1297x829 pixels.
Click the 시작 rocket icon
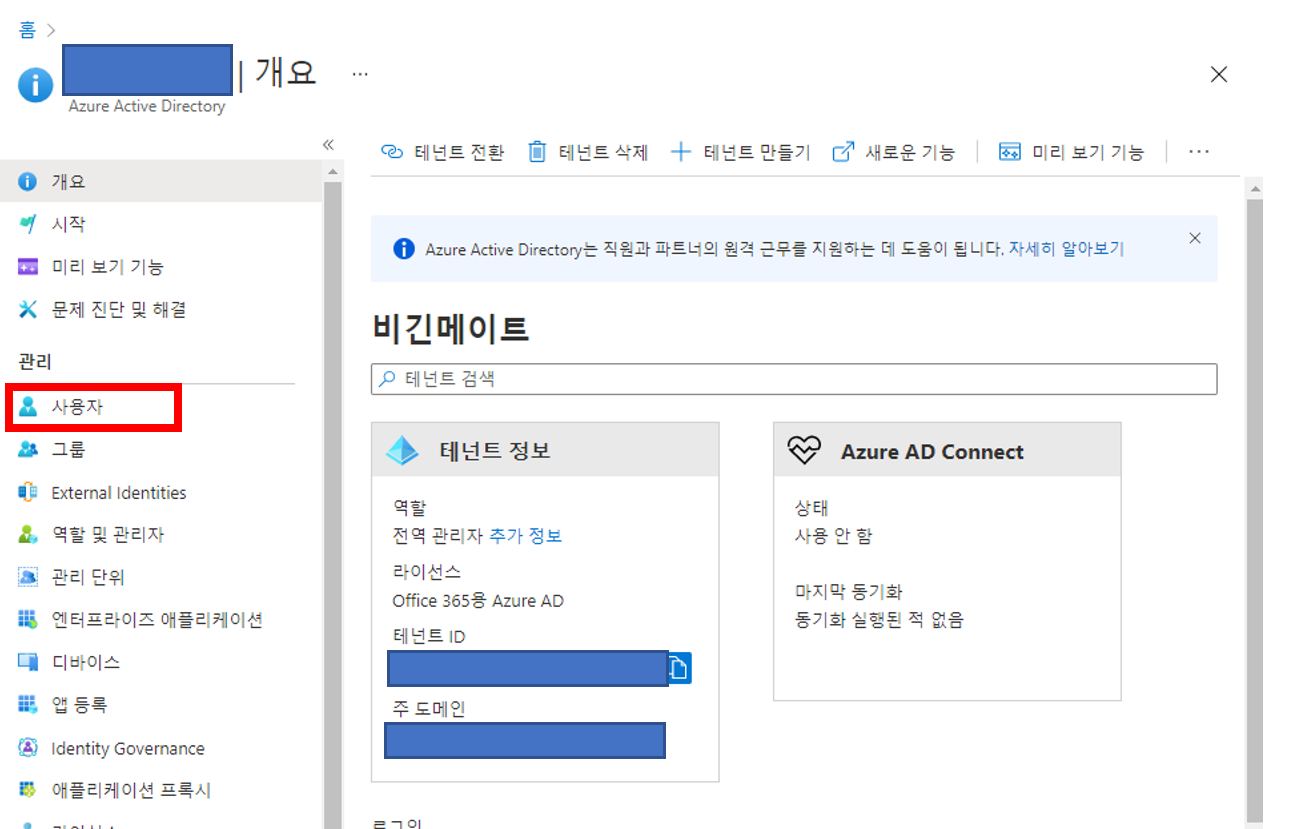pyautogui.click(x=28, y=224)
